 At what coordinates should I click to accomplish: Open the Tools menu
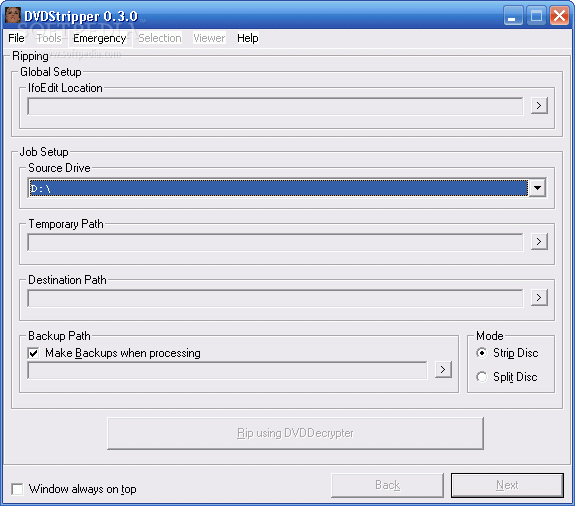point(49,38)
